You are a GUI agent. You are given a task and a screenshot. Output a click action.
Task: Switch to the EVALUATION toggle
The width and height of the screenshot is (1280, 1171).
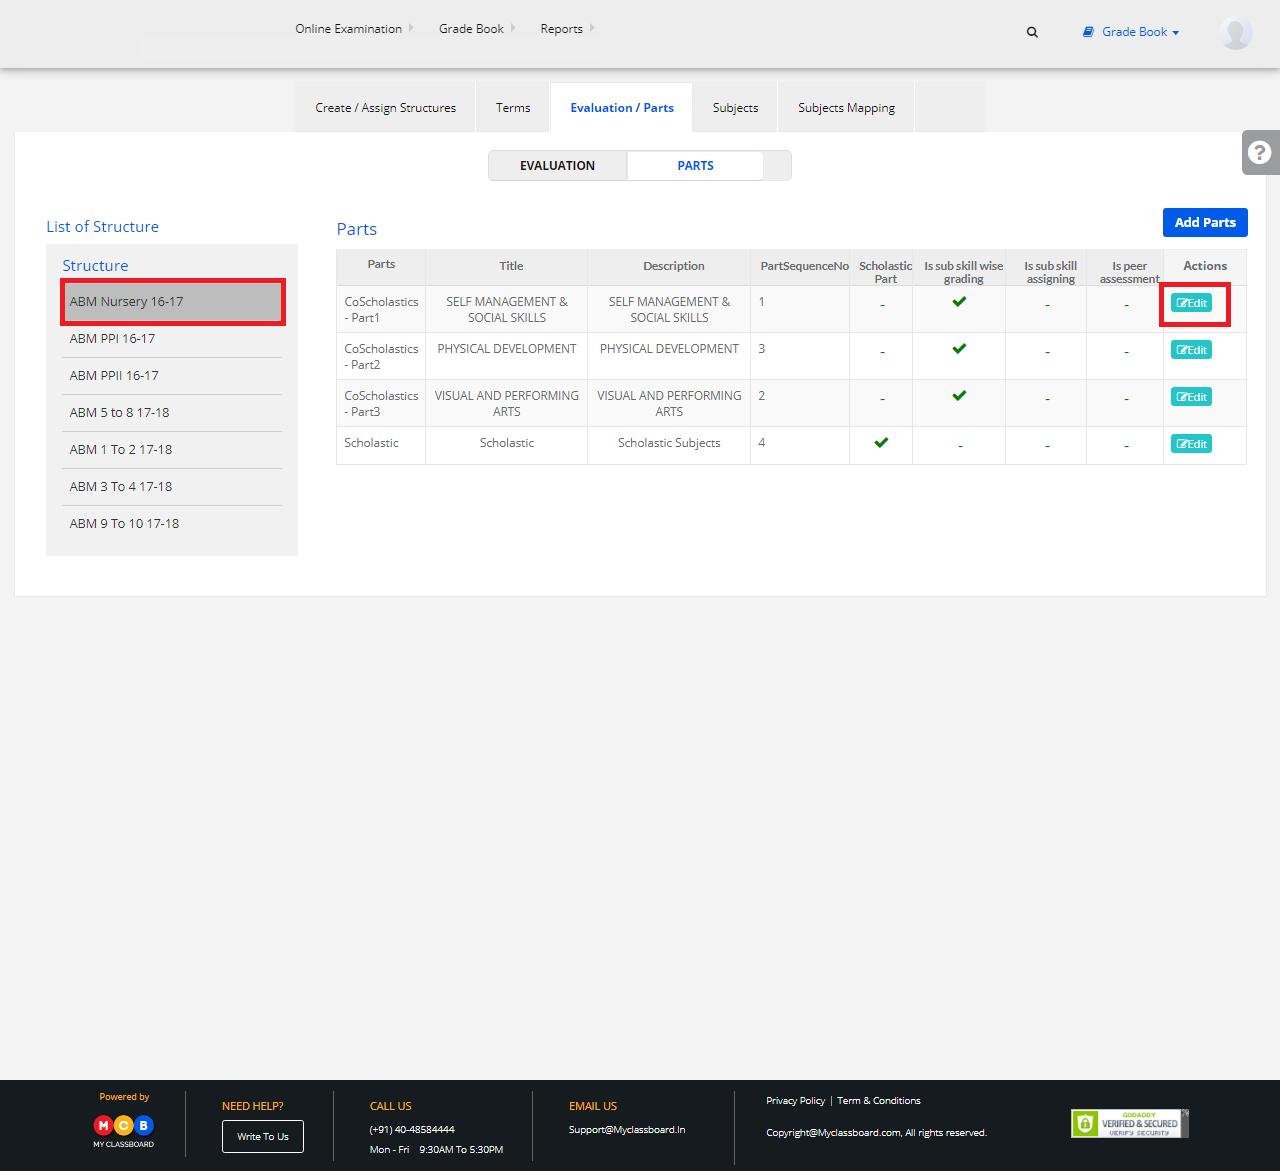click(x=557, y=166)
